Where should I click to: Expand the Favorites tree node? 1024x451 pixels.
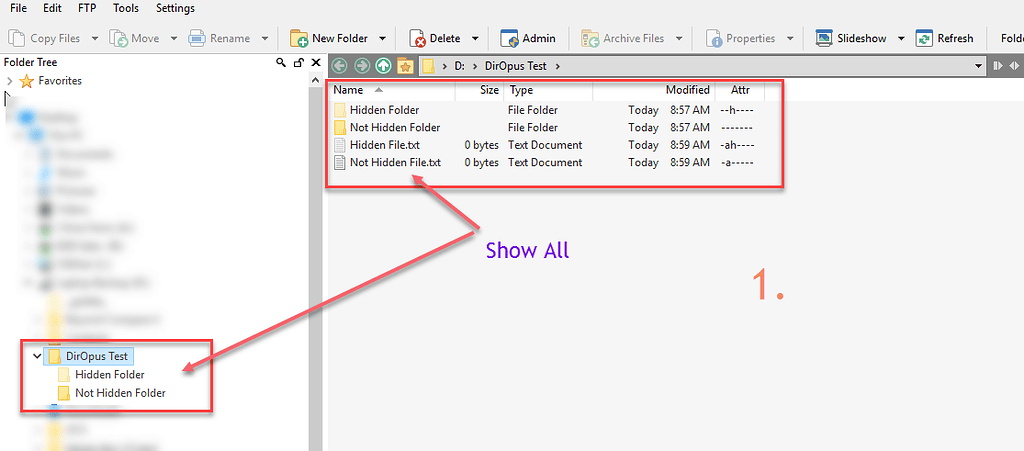pos(9,81)
